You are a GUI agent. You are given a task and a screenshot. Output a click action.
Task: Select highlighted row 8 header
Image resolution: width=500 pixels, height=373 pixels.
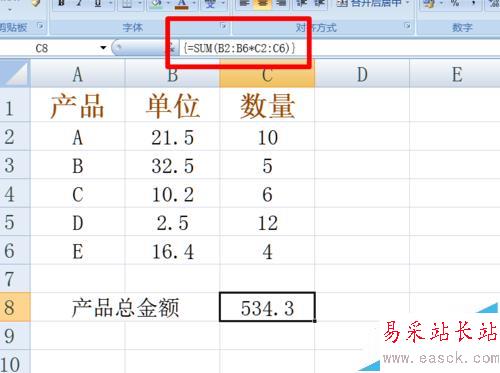point(15,307)
